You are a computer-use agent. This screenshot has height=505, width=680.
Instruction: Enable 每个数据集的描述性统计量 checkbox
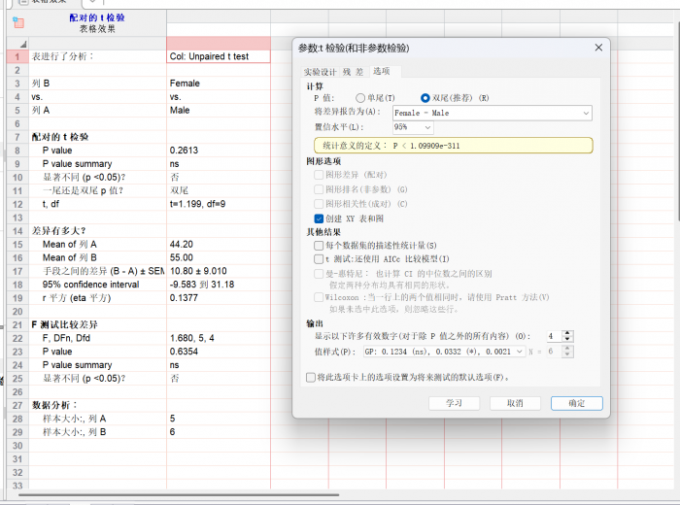[319, 245]
